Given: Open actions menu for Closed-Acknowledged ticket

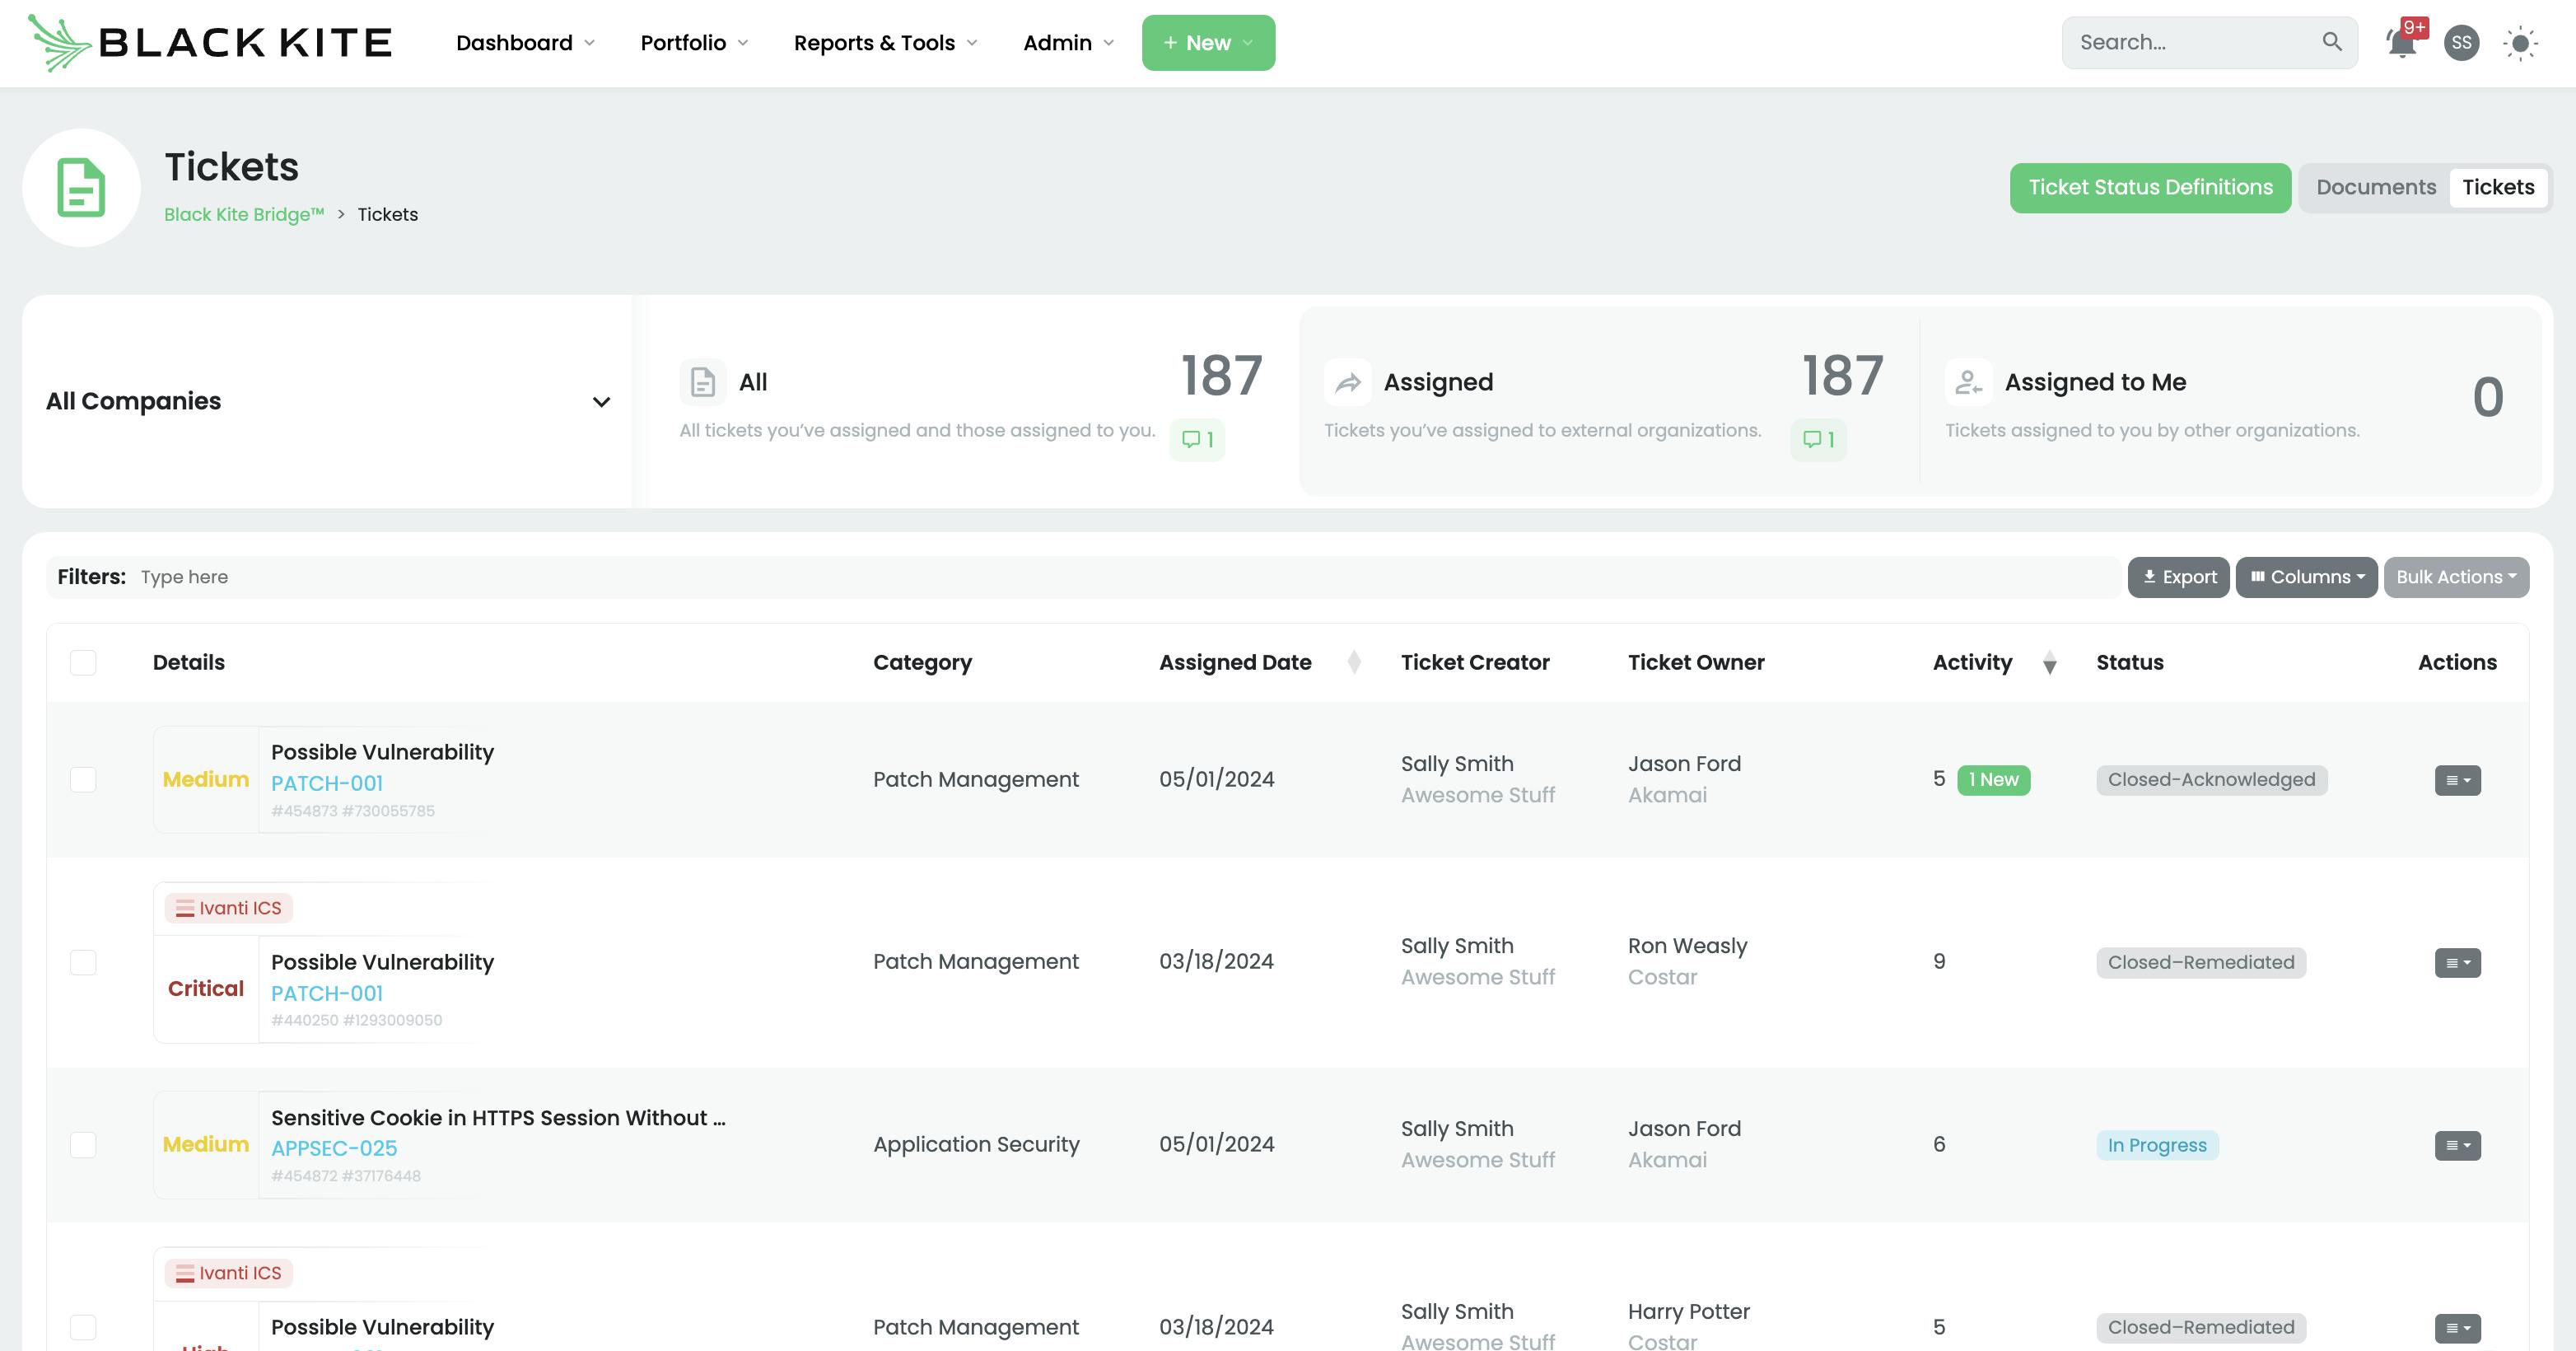Looking at the screenshot, I should coord(2457,780).
